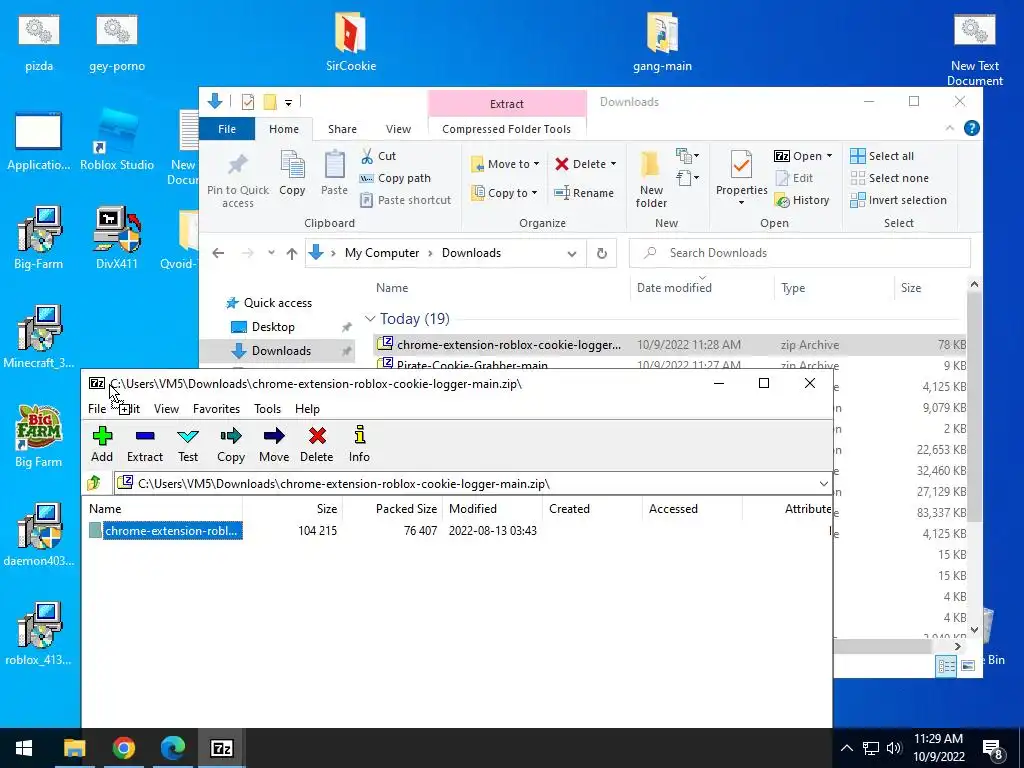This screenshot has width=1024, height=768.
Task: Open the View menu in 7-Zip
Action: tap(167, 409)
